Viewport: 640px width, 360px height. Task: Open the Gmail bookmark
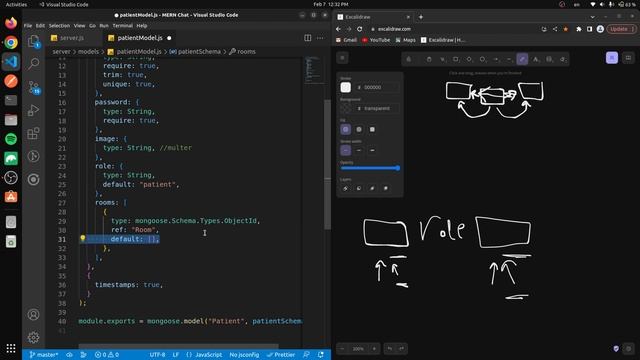(x=346, y=40)
